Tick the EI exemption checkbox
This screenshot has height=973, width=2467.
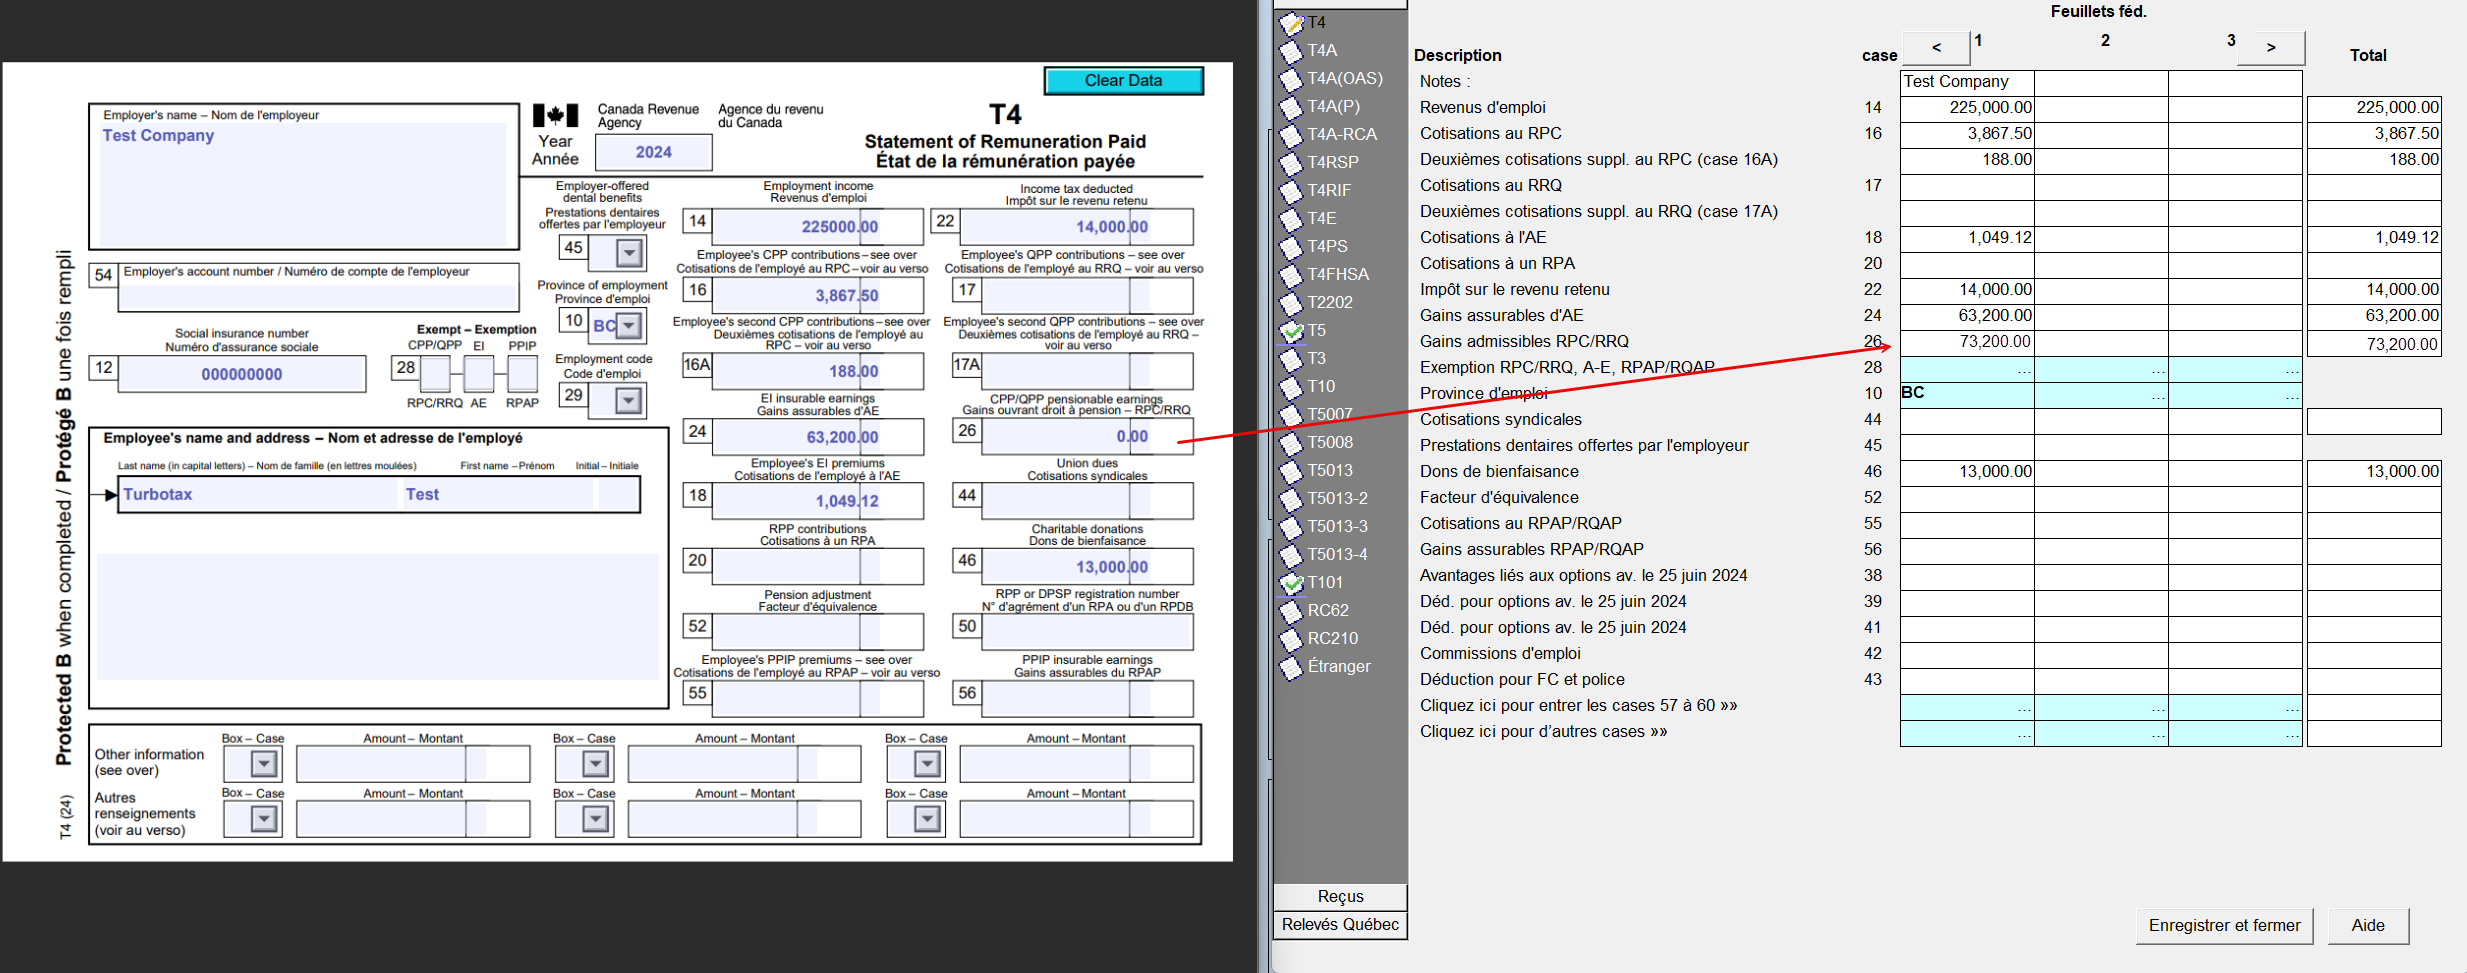(x=479, y=374)
